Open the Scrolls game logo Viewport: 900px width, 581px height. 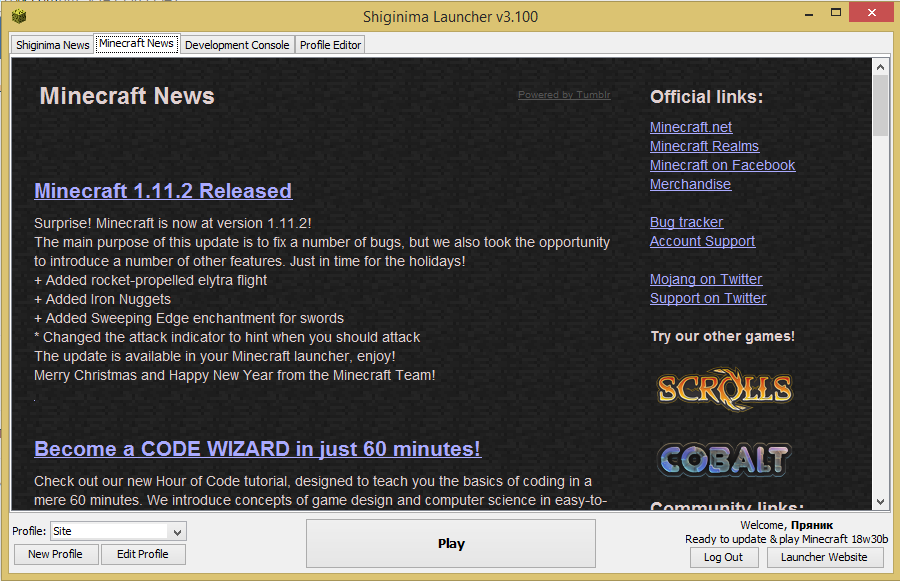tap(724, 389)
